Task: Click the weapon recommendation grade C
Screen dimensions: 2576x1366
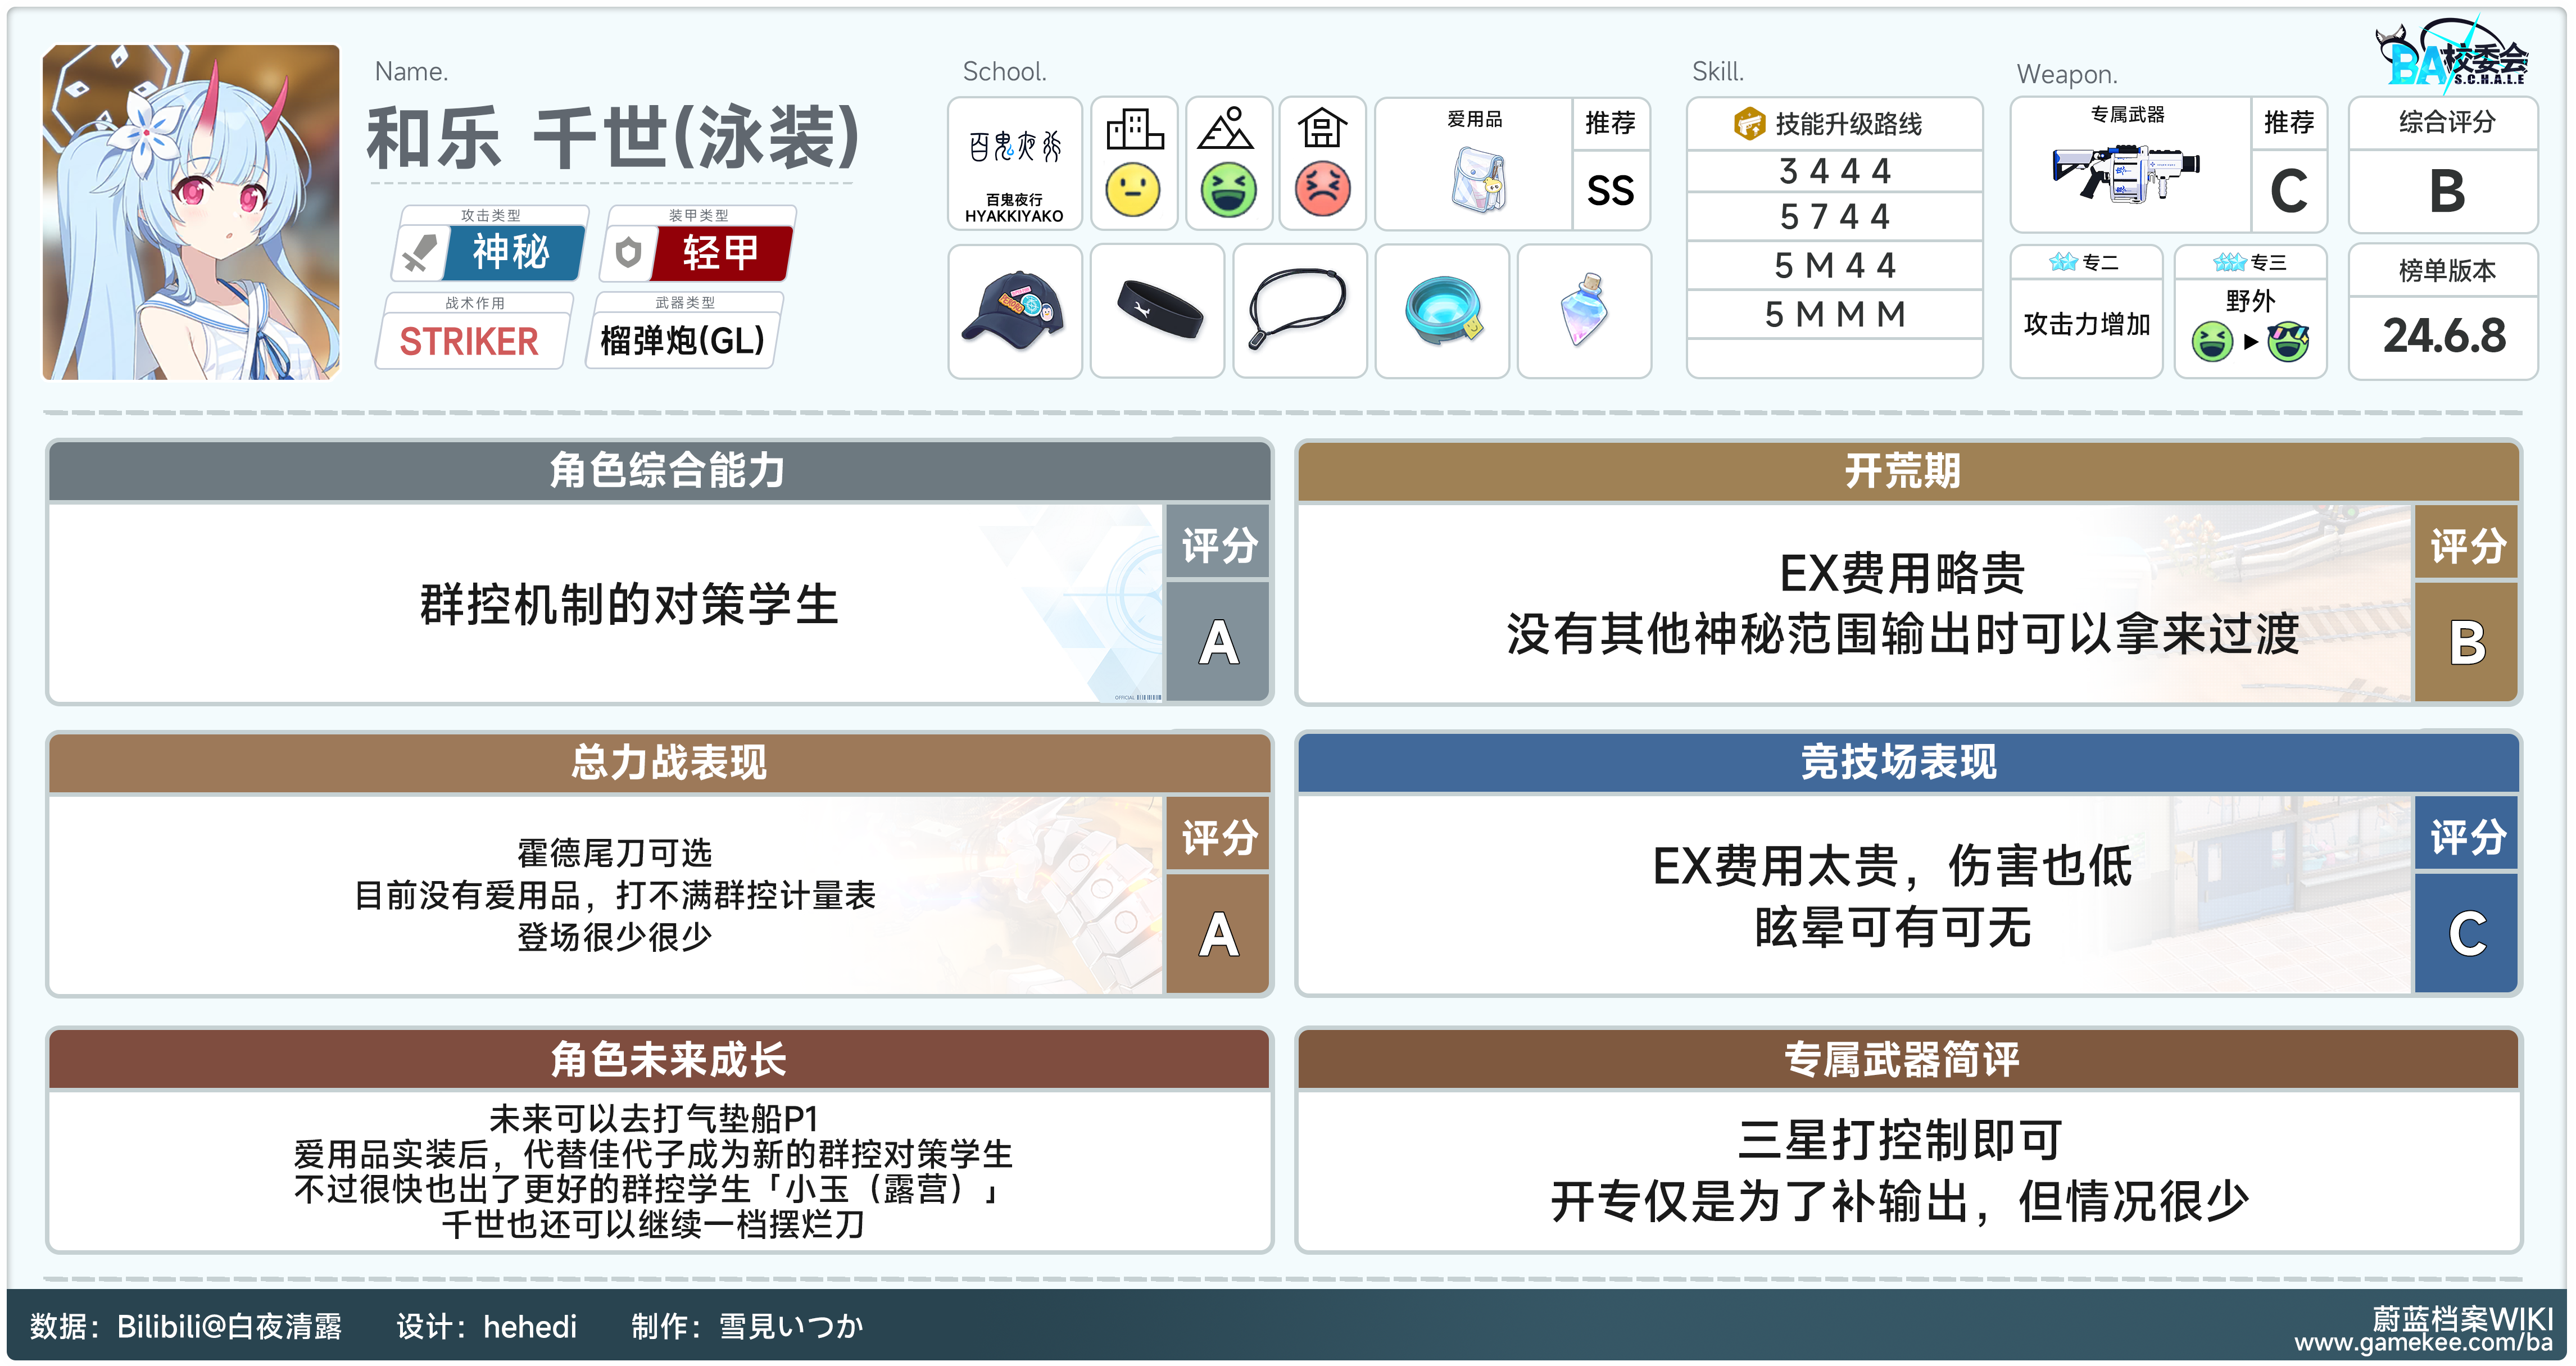Action: pyautogui.click(x=2288, y=190)
